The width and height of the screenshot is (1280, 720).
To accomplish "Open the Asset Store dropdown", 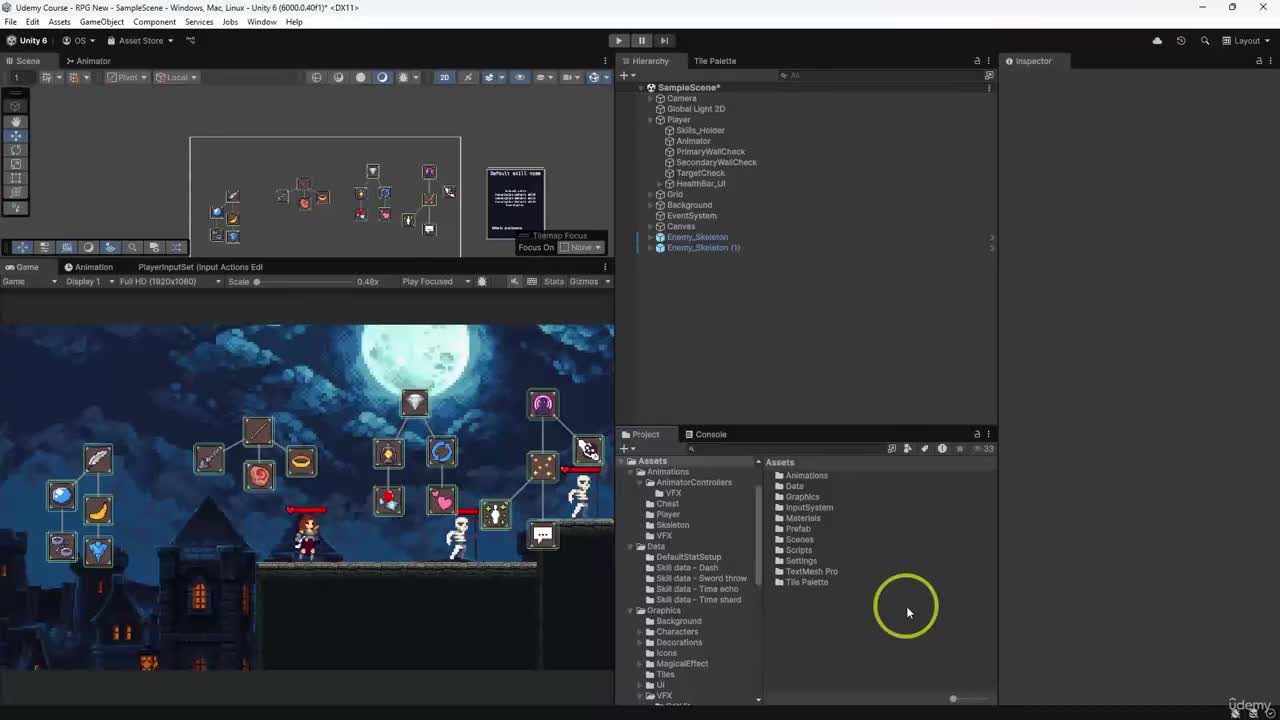I will [140, 41].
